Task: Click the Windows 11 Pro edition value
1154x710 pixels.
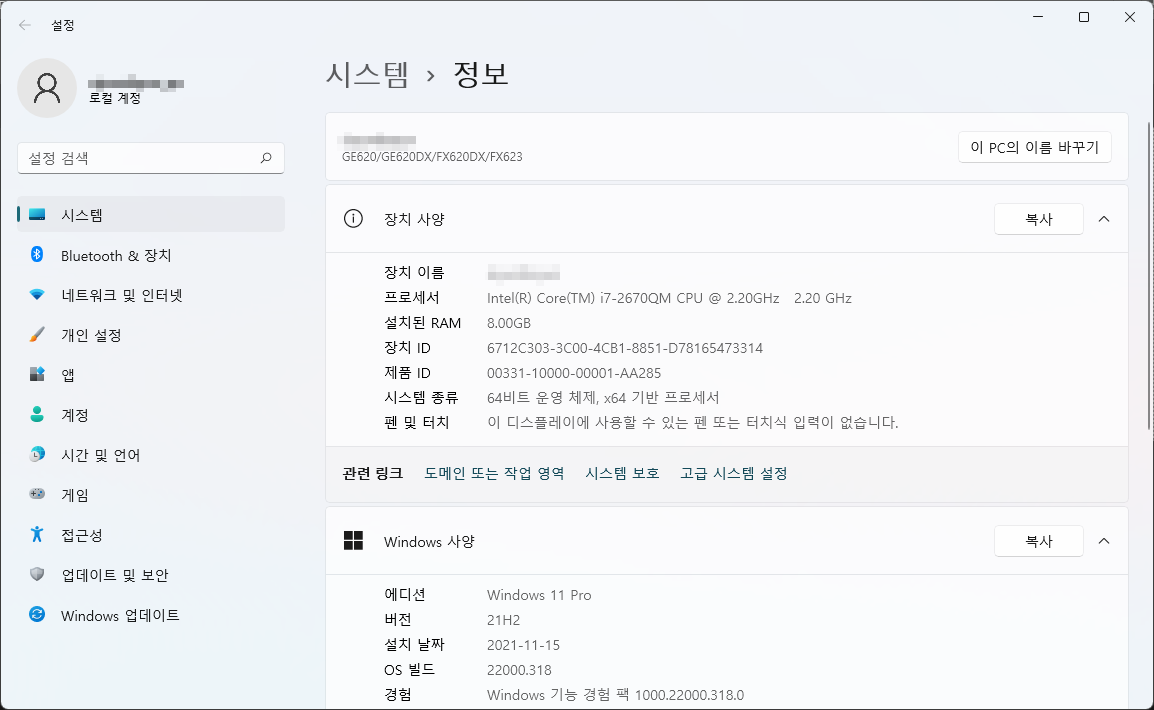Action: pos(539,594)
